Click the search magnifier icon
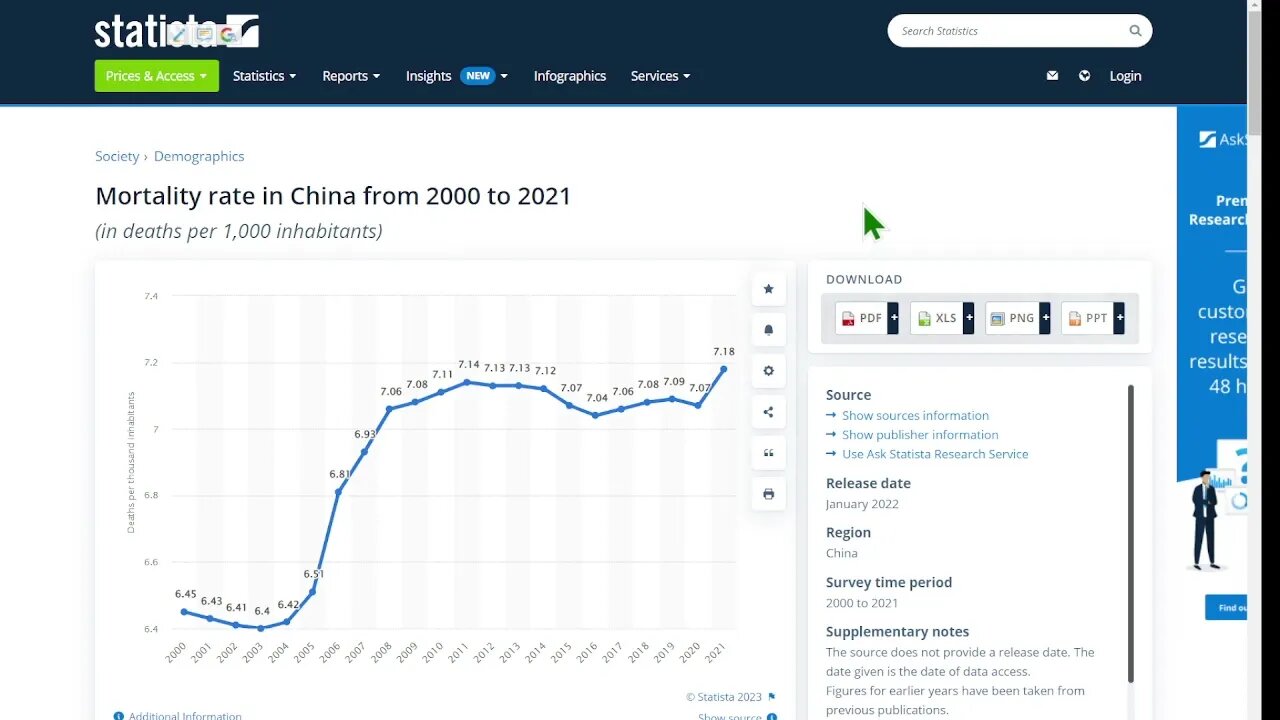 [x=1135, y=31]
